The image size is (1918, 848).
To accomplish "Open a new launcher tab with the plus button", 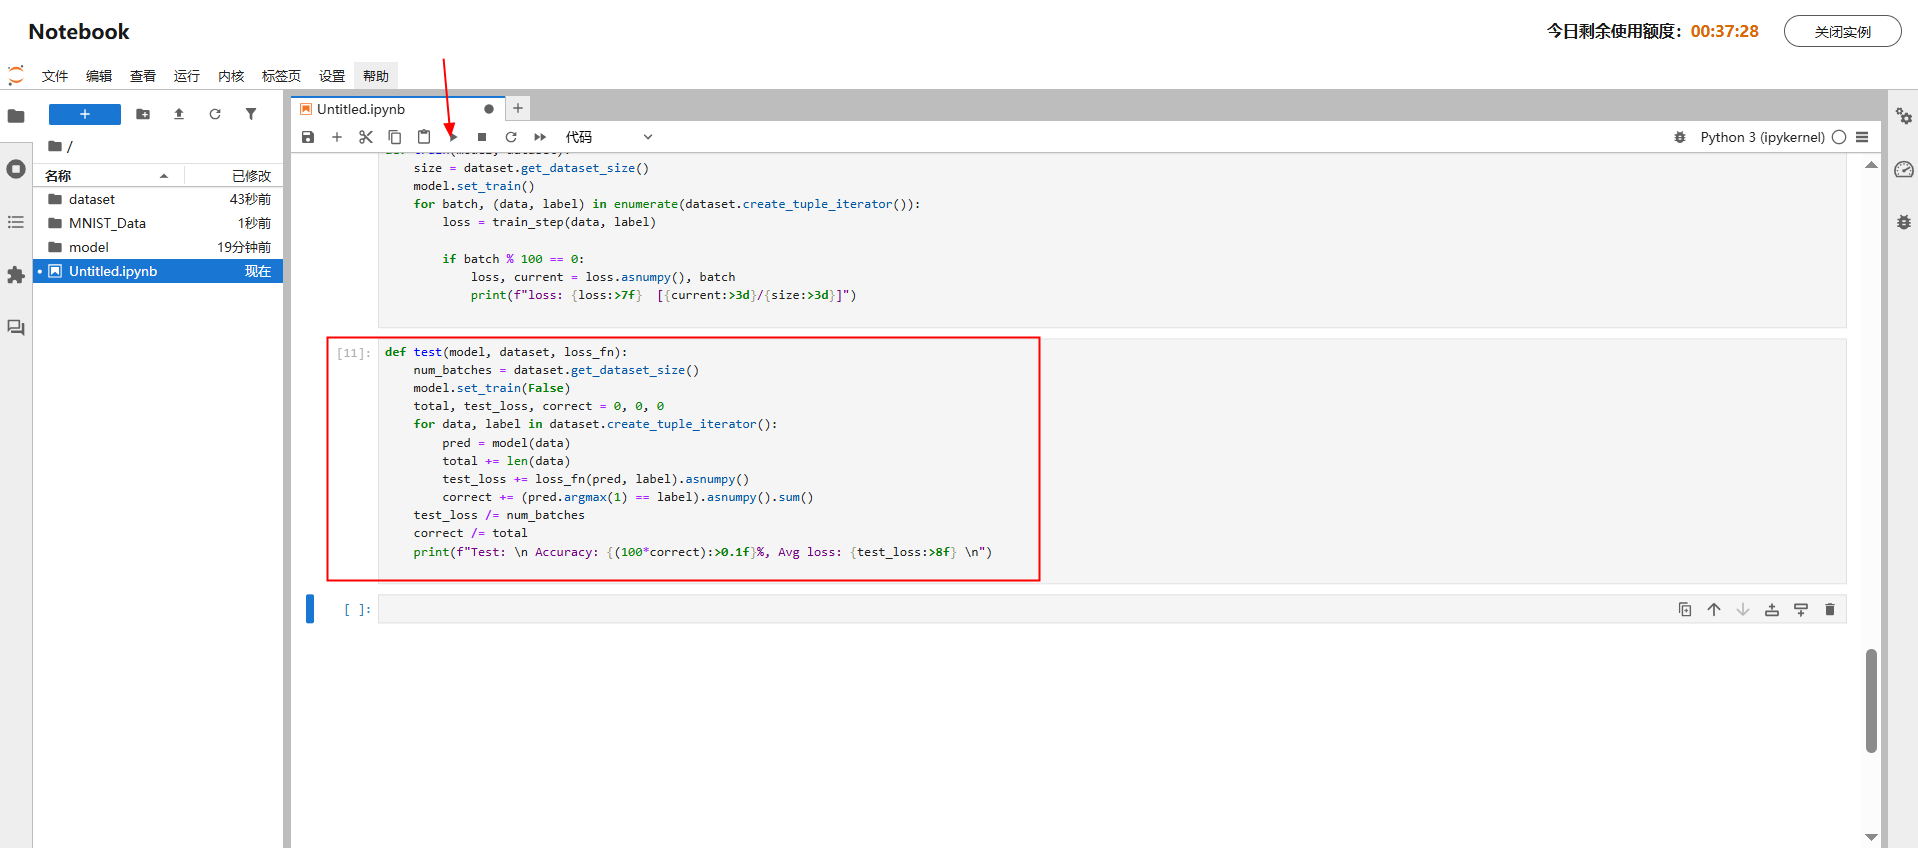I will 518,108.
